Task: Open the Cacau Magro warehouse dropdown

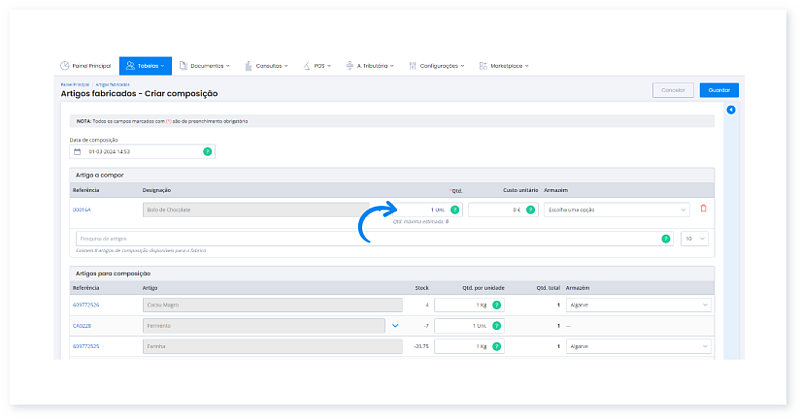Action: pos(638,304)
